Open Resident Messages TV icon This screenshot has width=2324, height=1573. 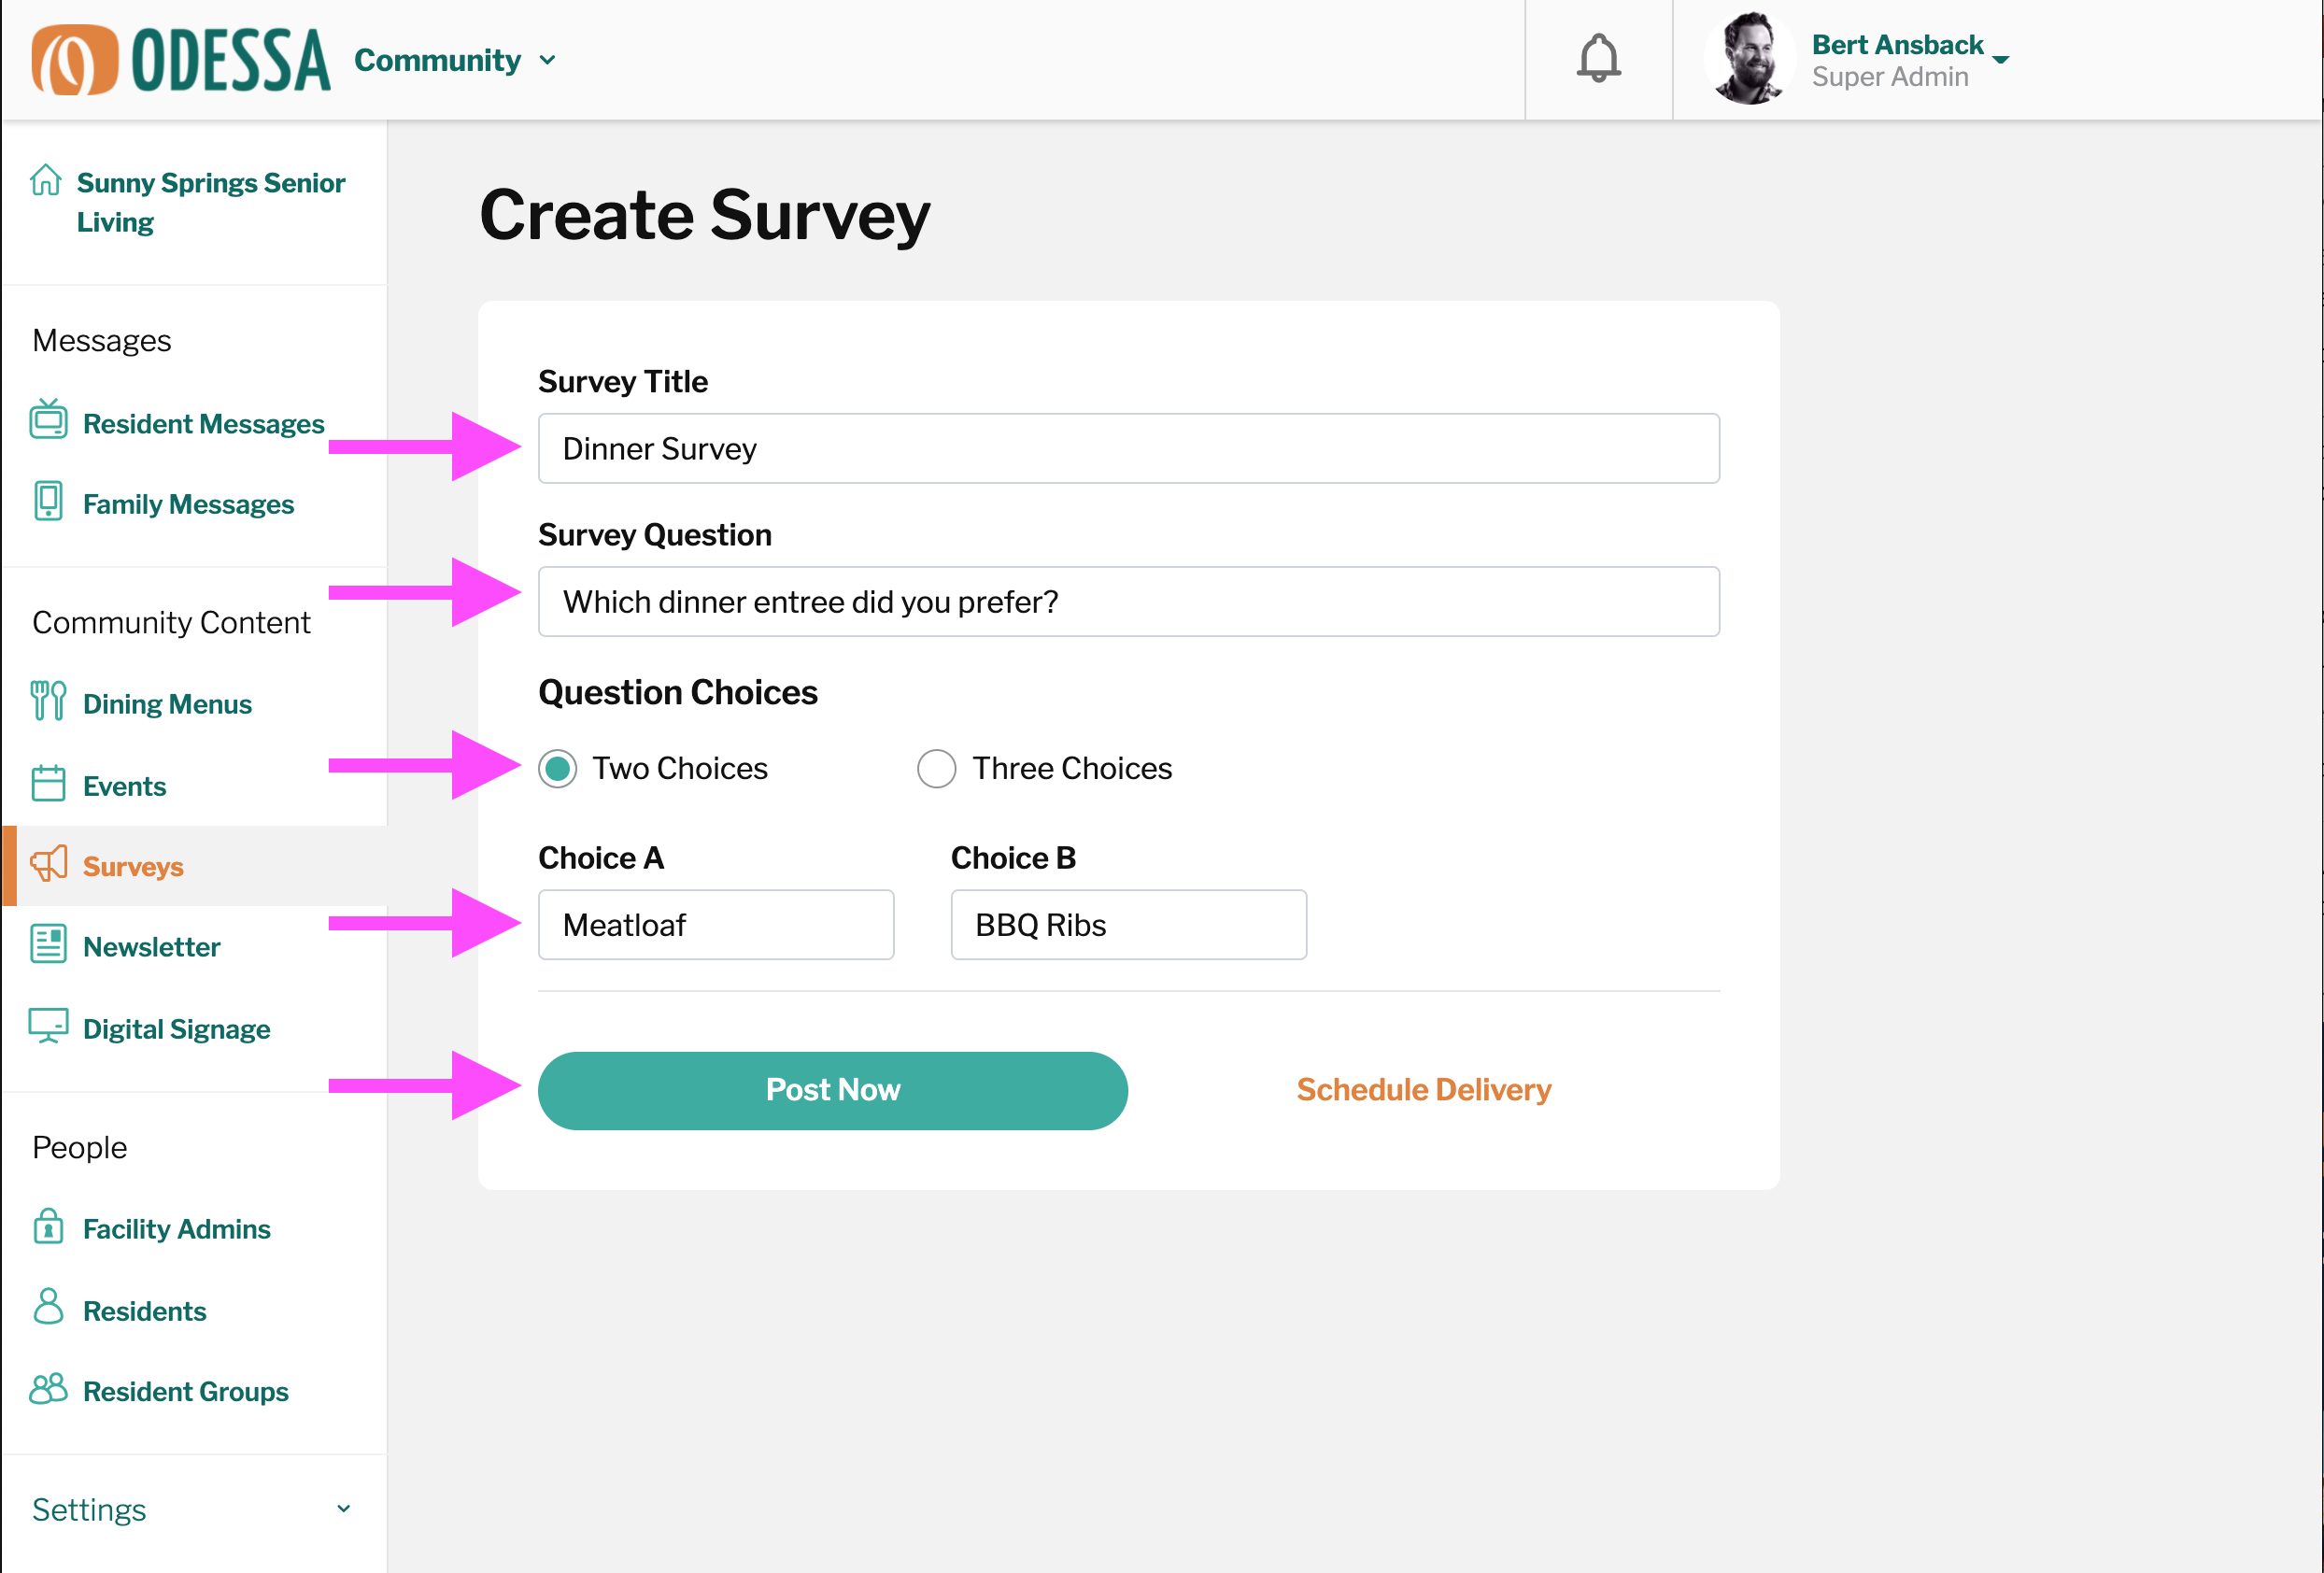pos(48,420)
